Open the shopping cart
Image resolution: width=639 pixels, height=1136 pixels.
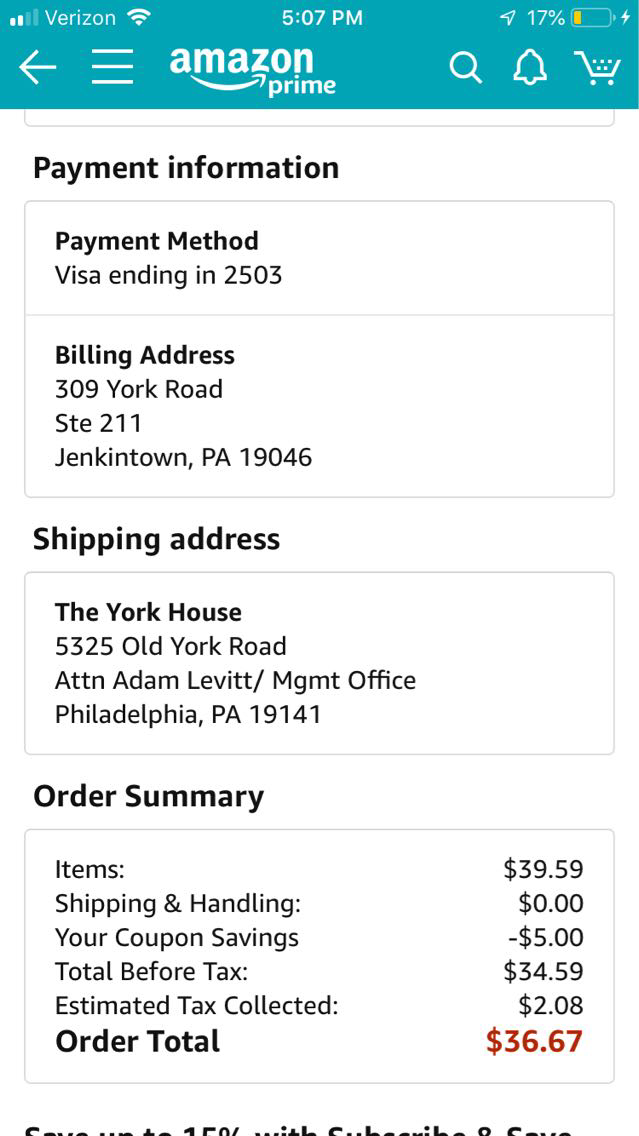coord(597,68)
